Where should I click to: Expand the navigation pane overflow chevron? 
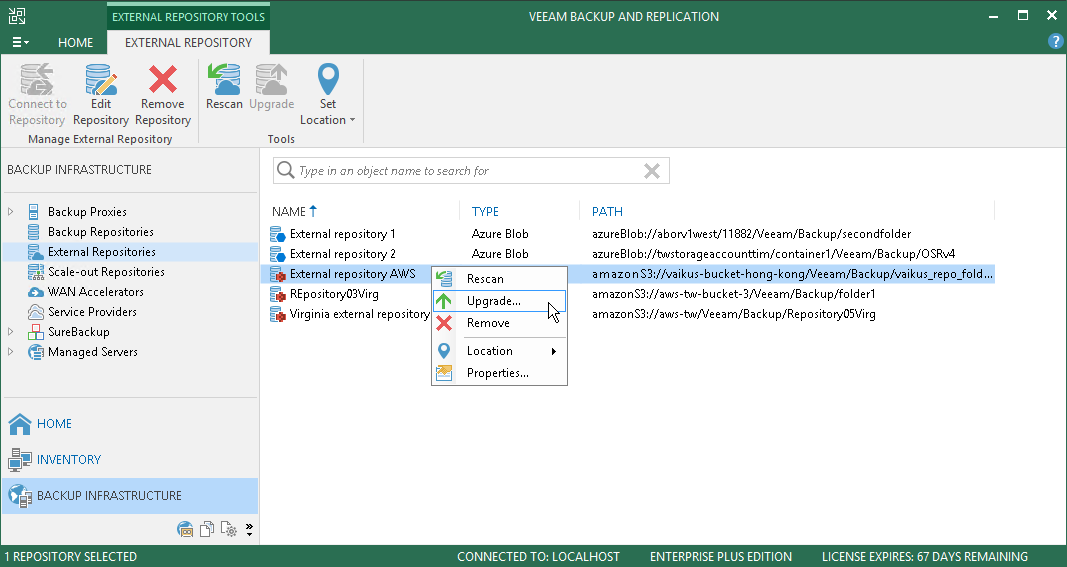click(249, 530)
